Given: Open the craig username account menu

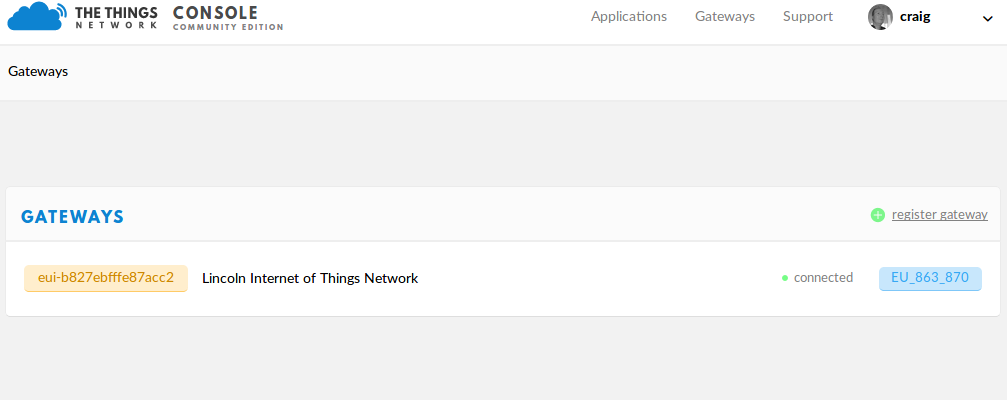Looking at the screenshot, I should coord(915,17).
